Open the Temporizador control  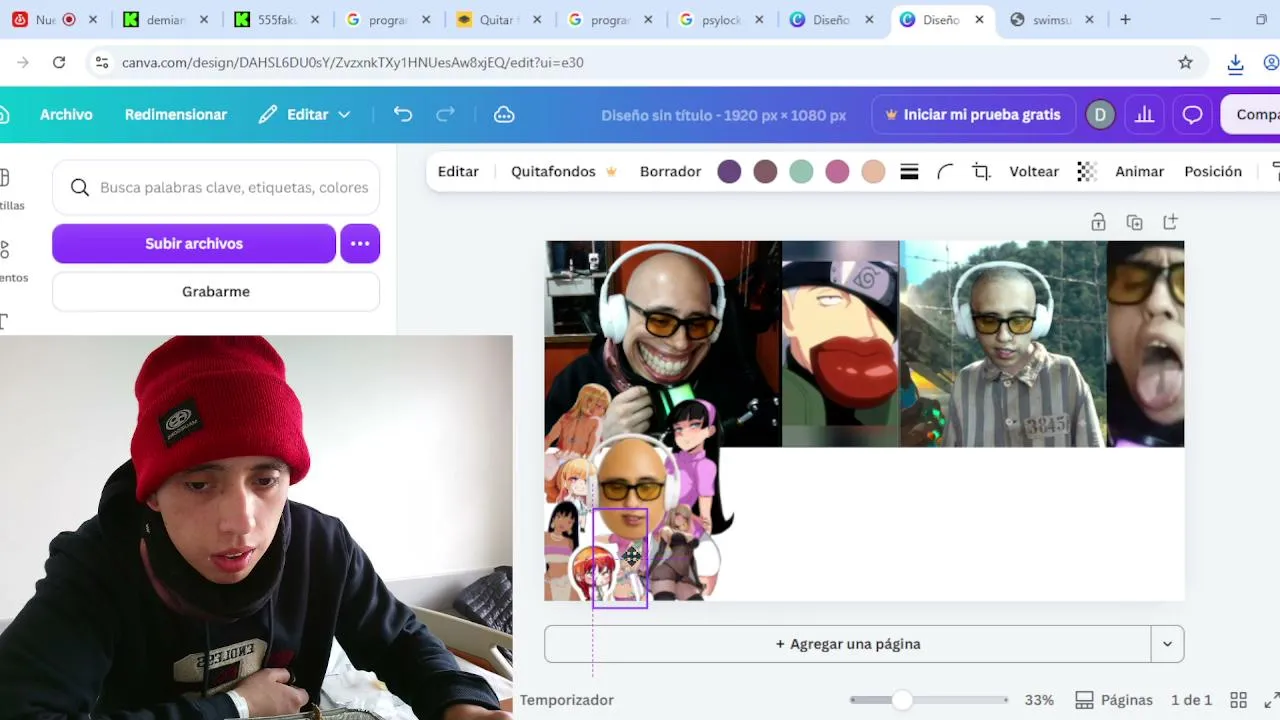click(x=566, y=700)
